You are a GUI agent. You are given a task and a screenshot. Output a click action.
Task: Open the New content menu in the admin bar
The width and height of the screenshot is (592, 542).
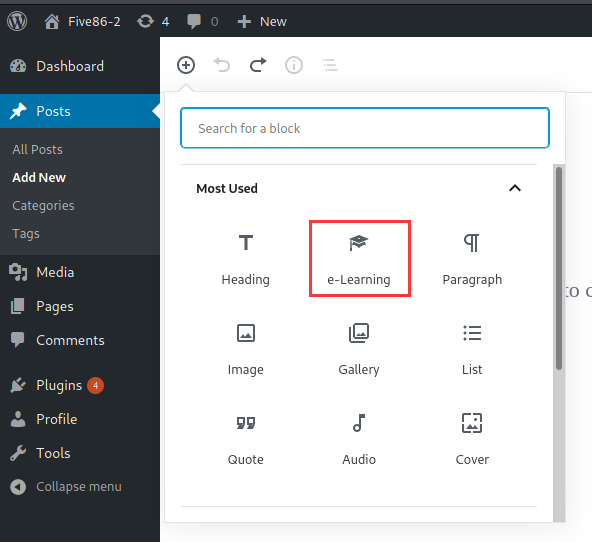coord(262,22)
